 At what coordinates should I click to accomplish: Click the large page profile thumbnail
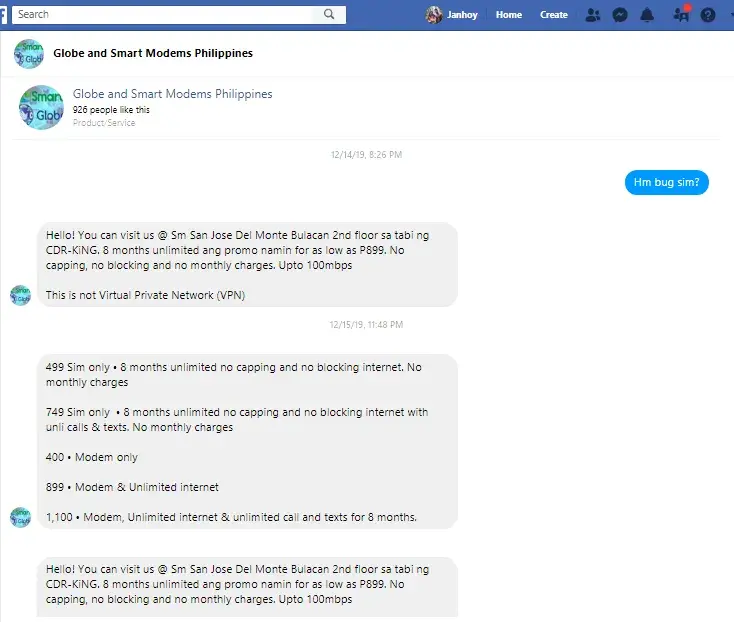pos(41,107)
